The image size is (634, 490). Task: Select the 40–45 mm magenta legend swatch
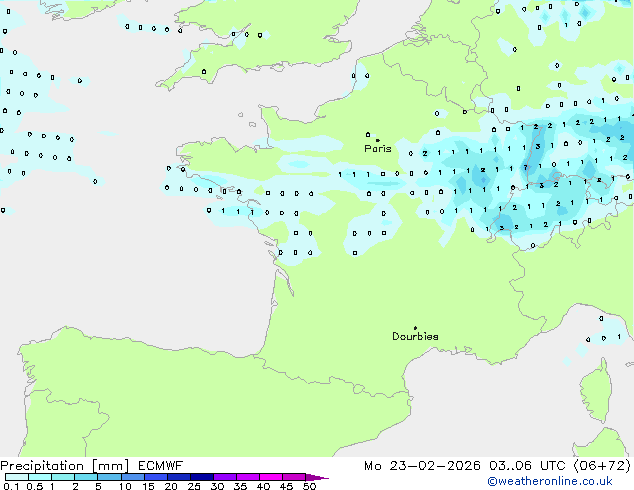271,477
